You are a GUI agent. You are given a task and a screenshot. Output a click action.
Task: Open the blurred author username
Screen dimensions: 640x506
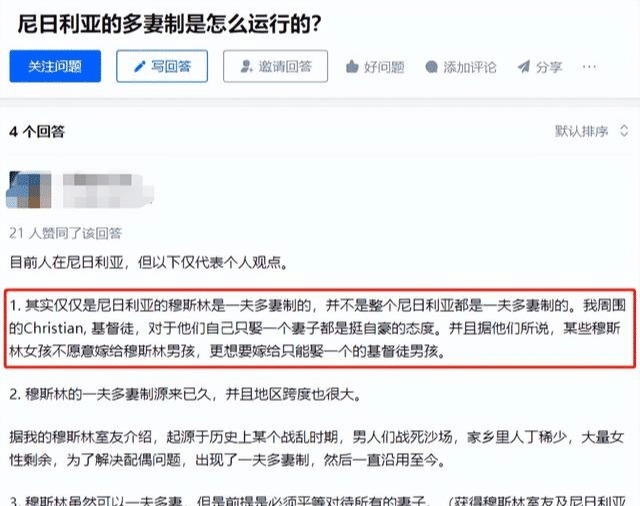[x=108, y=190]
